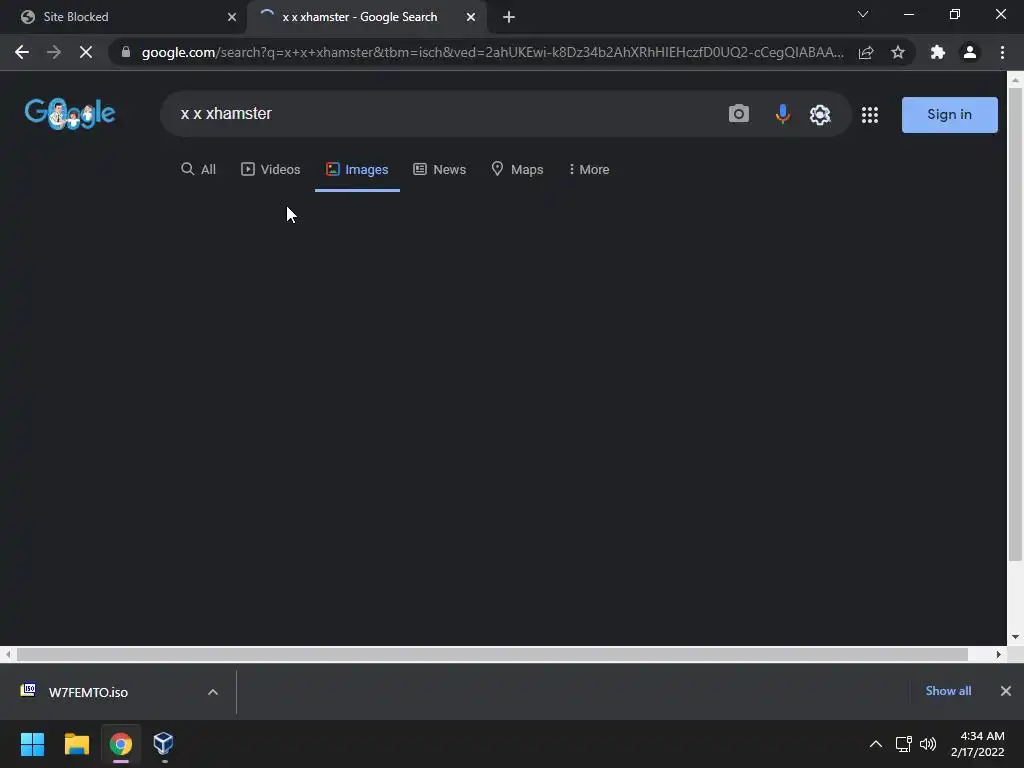Expand the More search options

click(589, 169)
